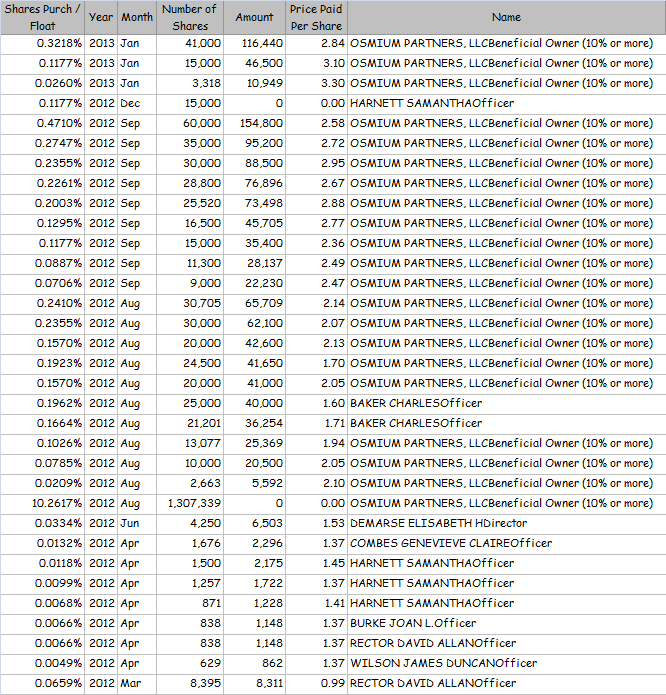Select the 30,705 shares cell

tap(190, 303)
